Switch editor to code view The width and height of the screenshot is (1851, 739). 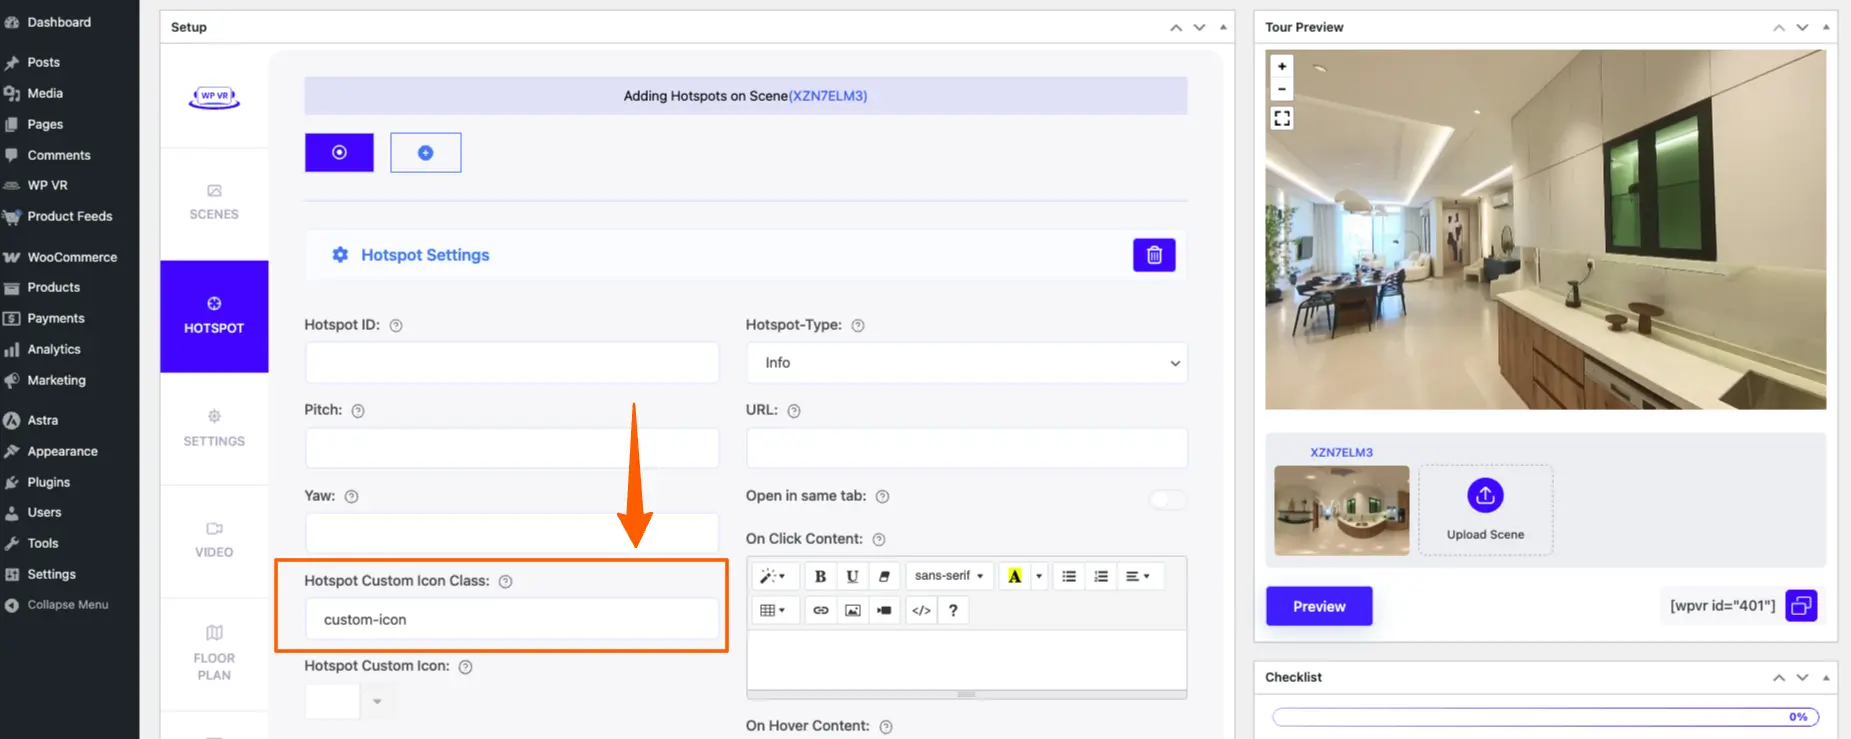[x=922, y=610]
